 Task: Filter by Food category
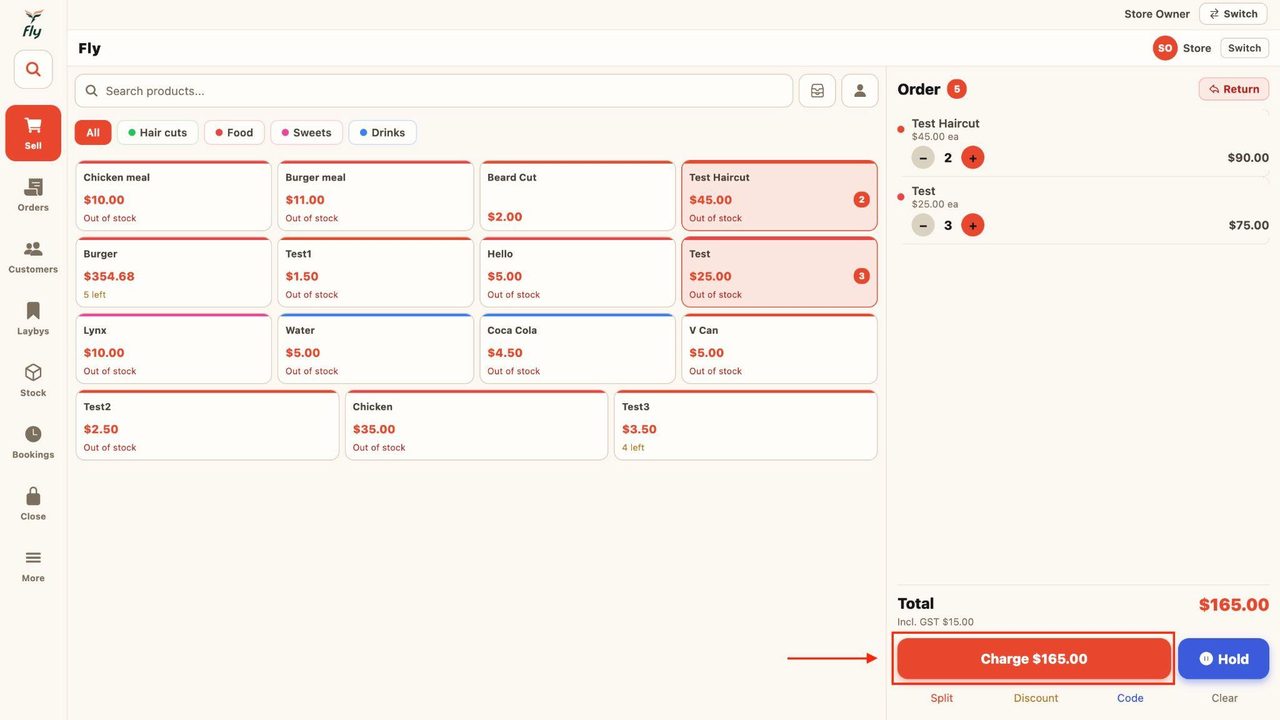(234, 133)
